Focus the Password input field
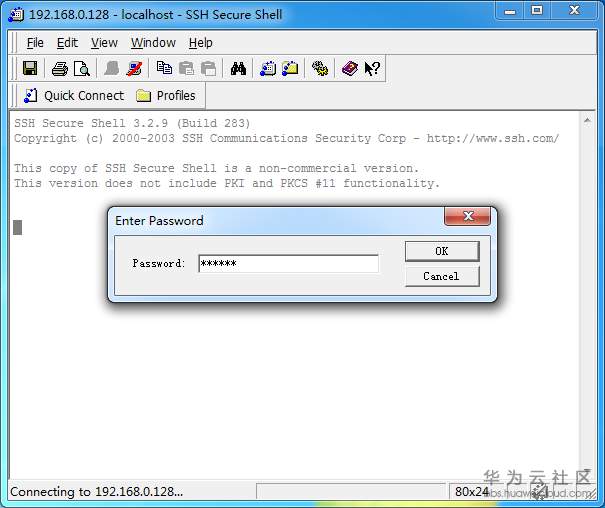The width and height of the screenshot is (605, 508). 288,263
